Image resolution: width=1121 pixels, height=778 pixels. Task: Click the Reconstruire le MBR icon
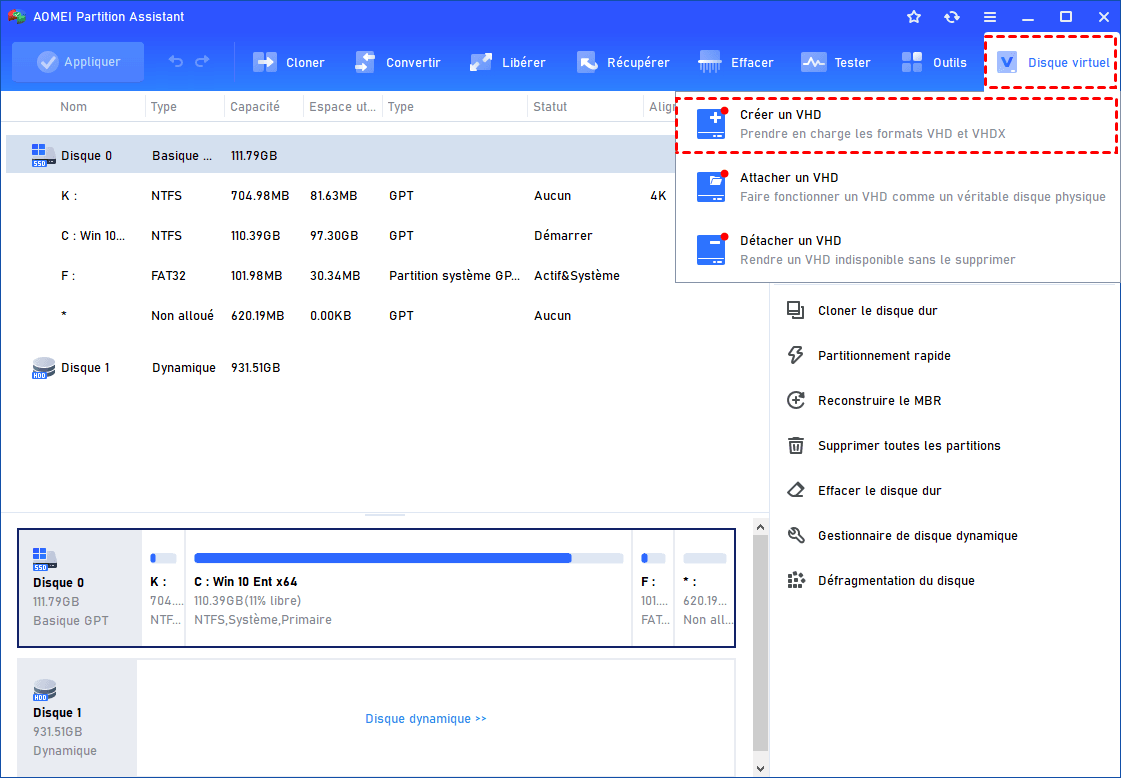pos(796,400)
